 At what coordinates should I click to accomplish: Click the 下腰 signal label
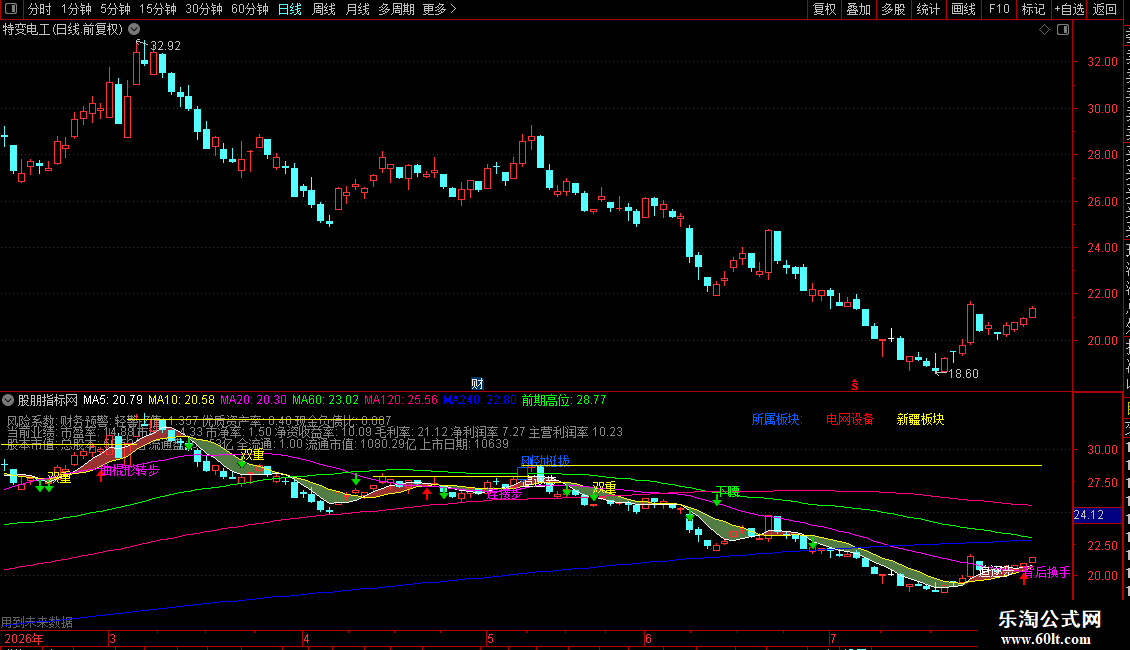tap(728, 491)
